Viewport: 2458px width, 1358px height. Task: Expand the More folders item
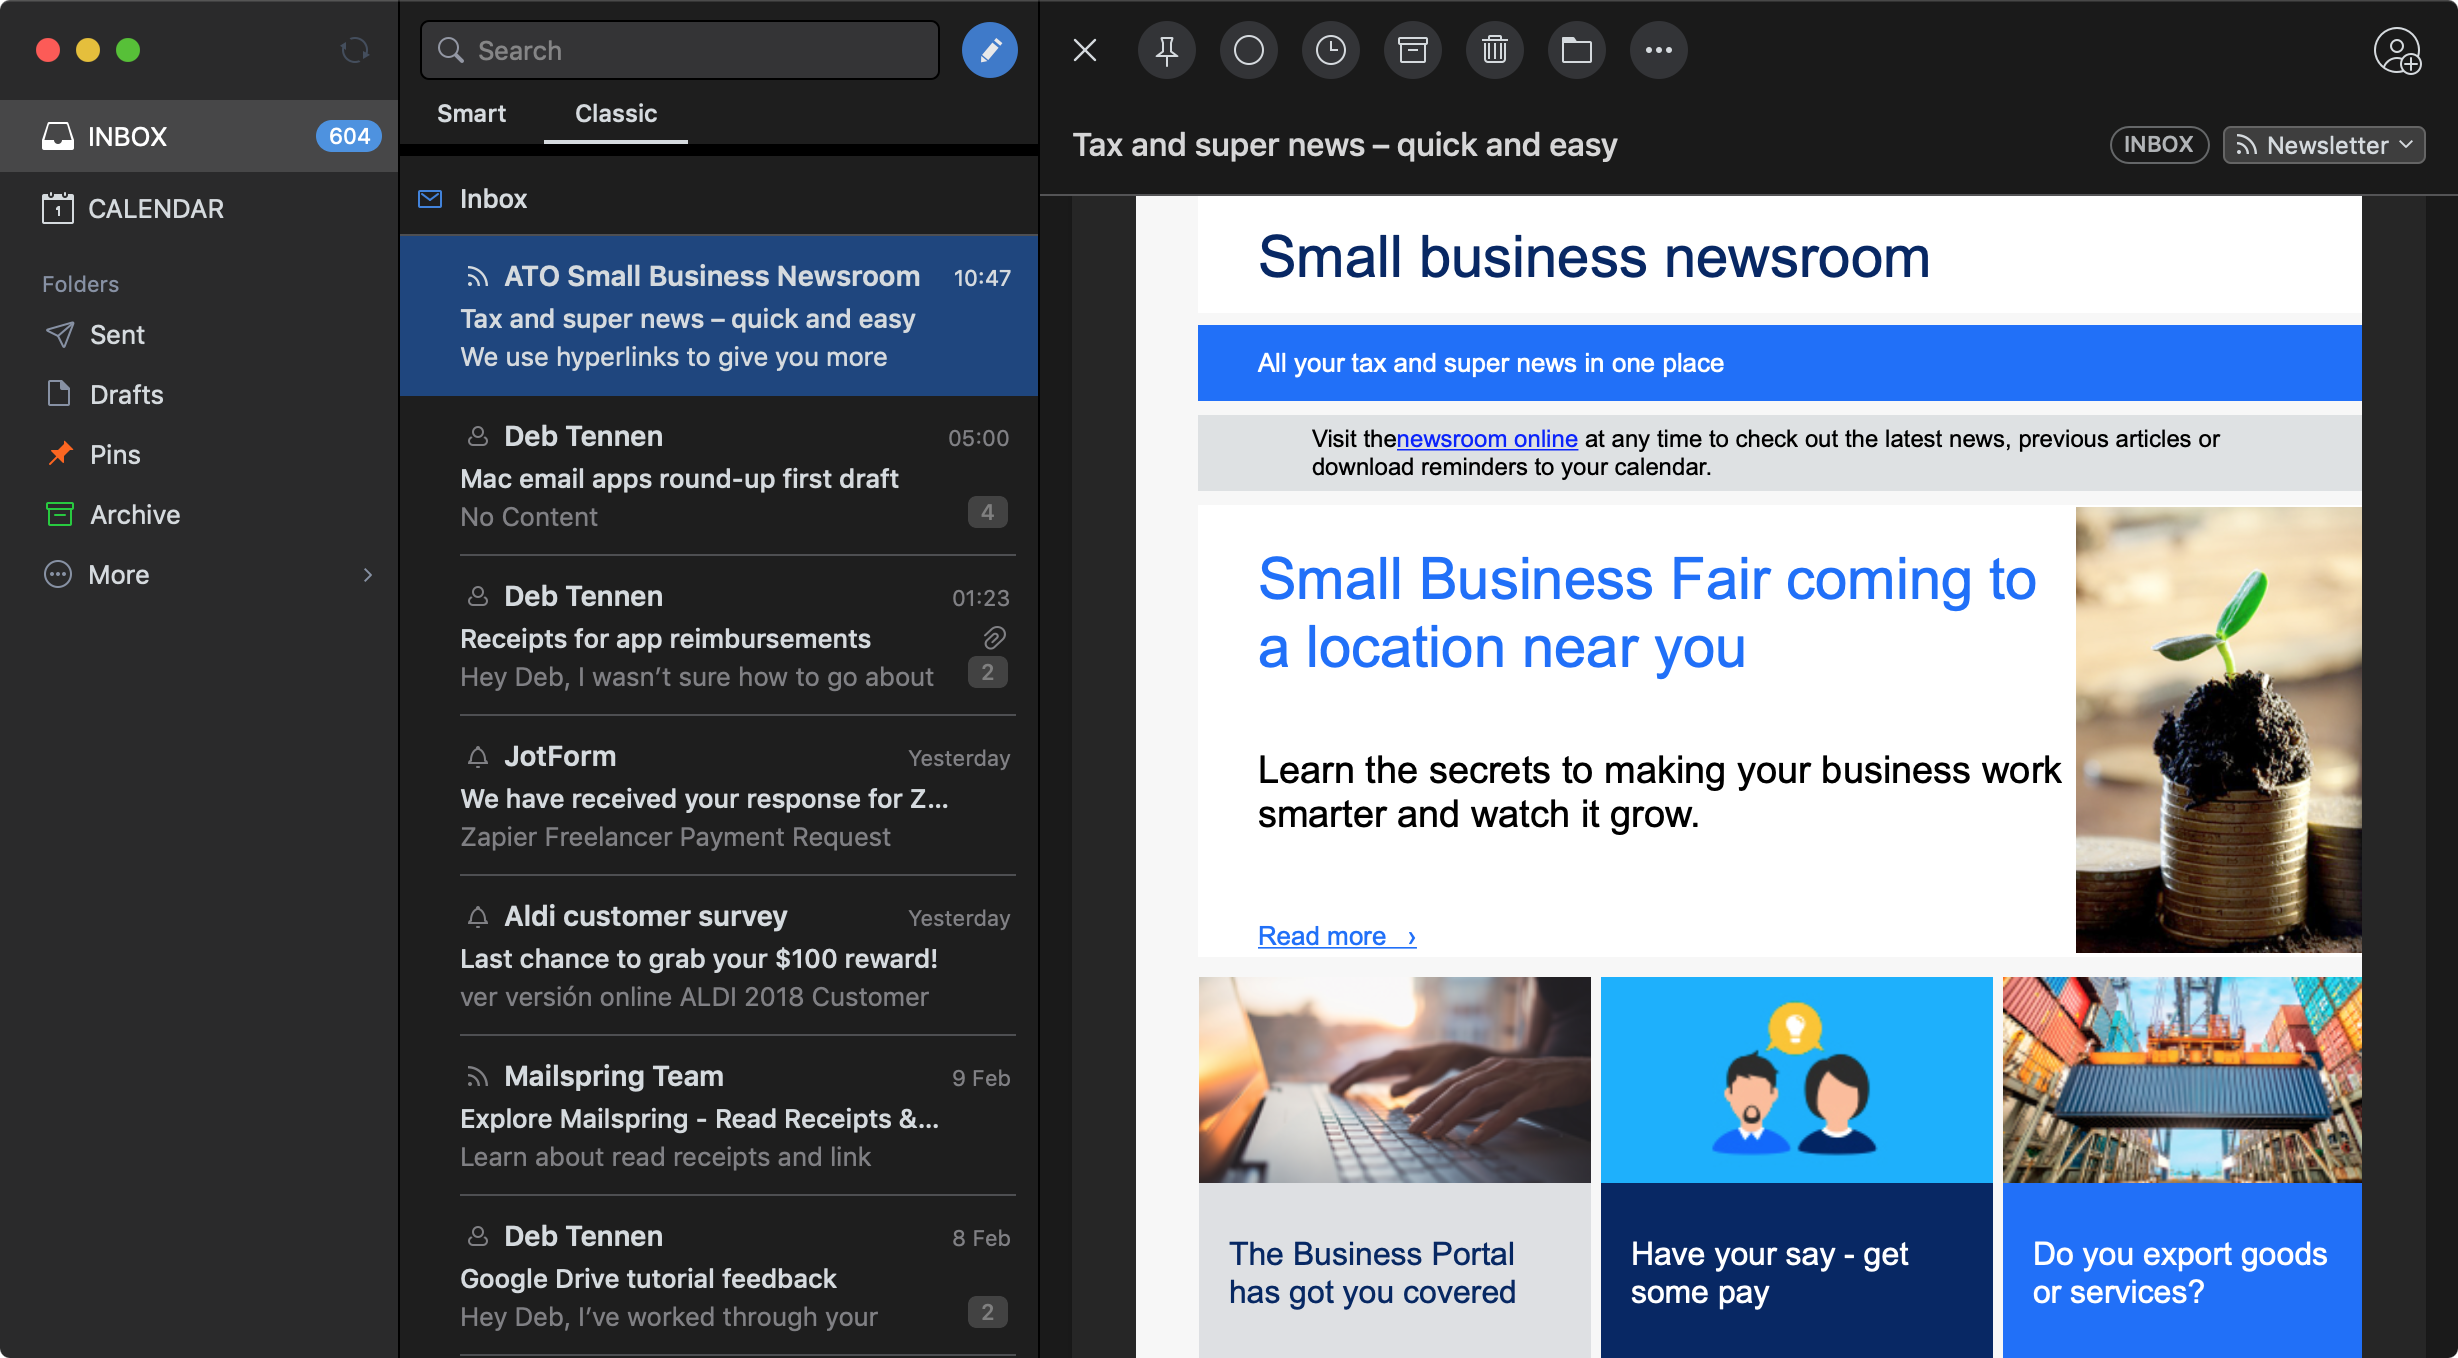pyautogui.click(x=366, y=574)
